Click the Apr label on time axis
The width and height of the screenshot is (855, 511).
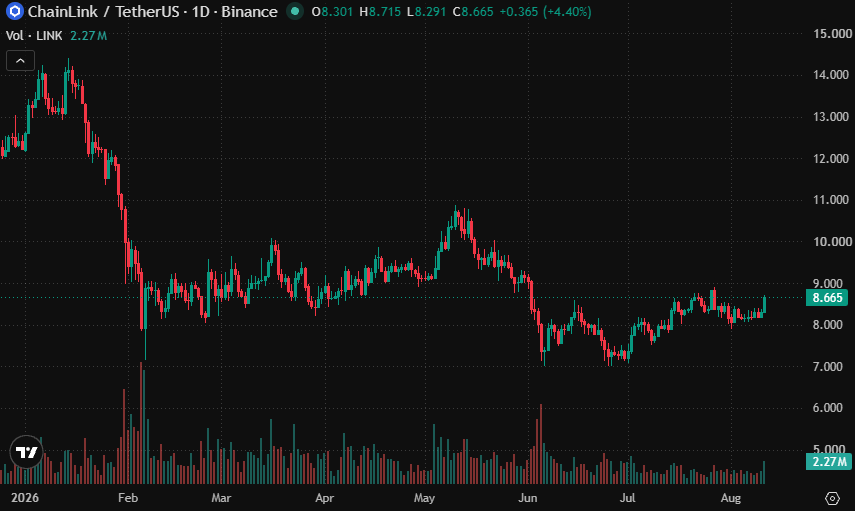[324, 498]
